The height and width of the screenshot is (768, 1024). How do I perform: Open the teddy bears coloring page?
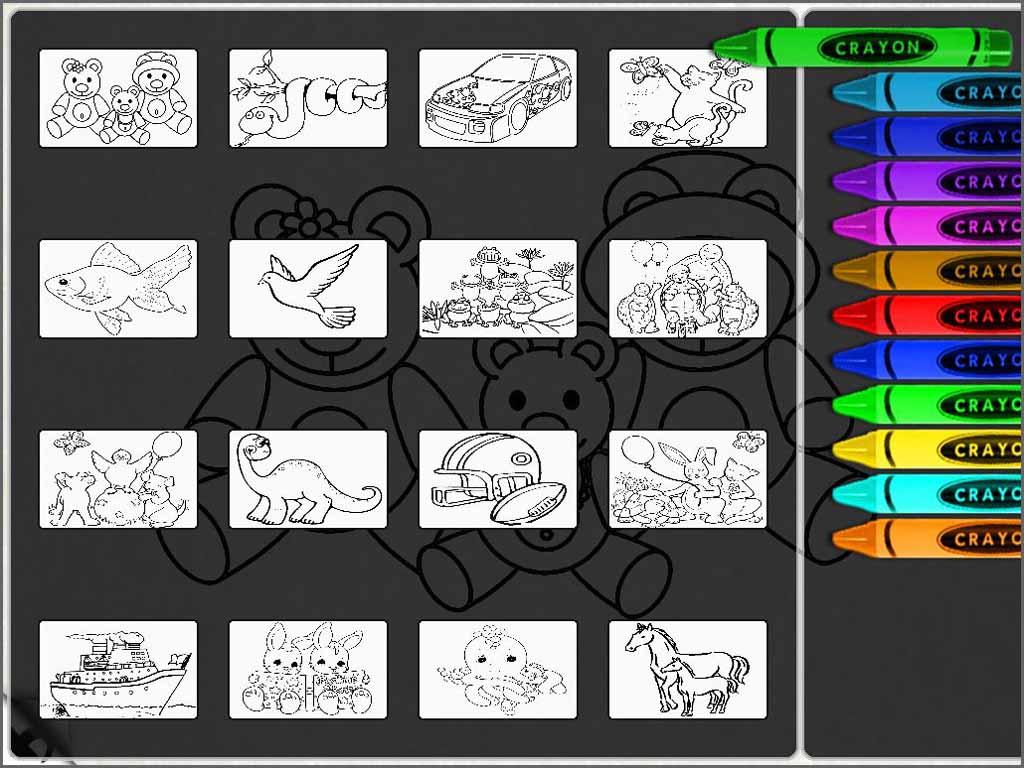[x=118, y=98]
